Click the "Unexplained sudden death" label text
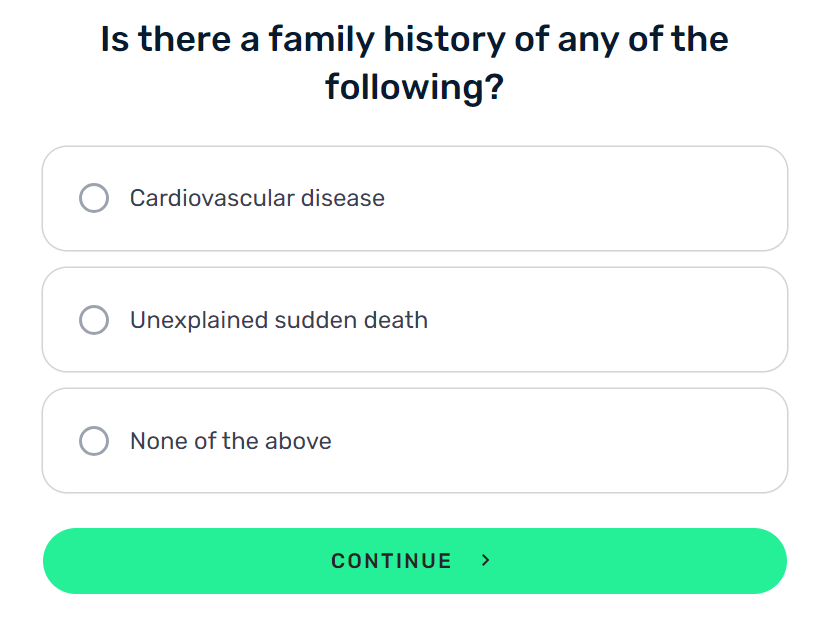This screenshot has width=822, height=641. coord(279,320)
